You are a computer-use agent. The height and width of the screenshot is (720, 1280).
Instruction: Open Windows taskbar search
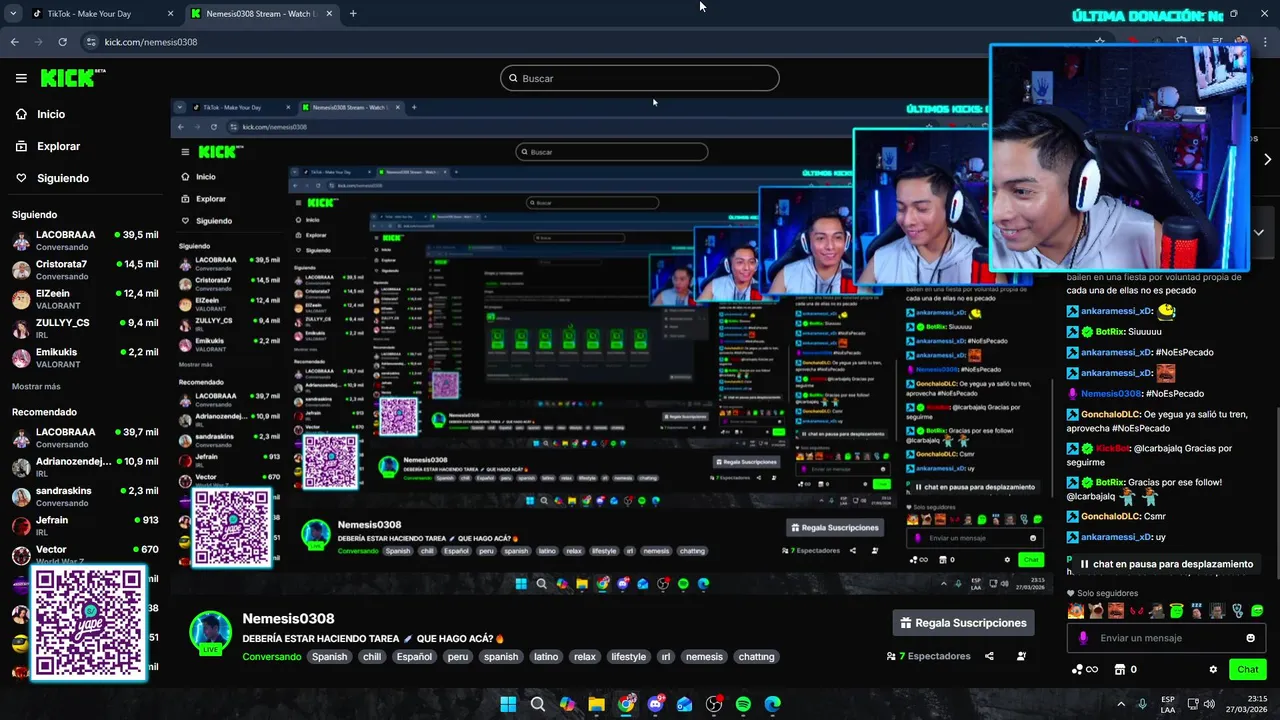click(x=538, y=704)
